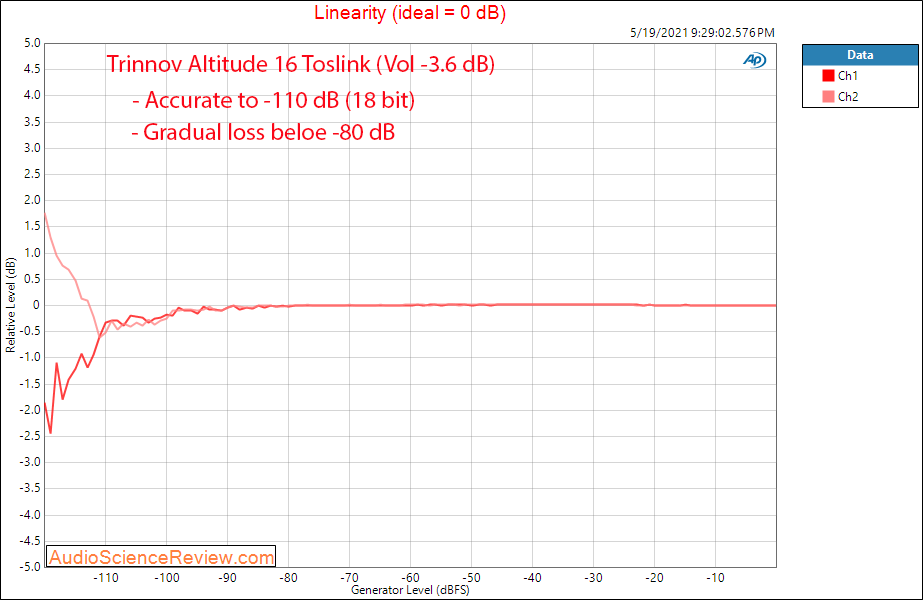Click the positive 2.0 y-axis tick label
Image resolution: width=923 pixels, height=600 pixels.
tap(32, 200)
